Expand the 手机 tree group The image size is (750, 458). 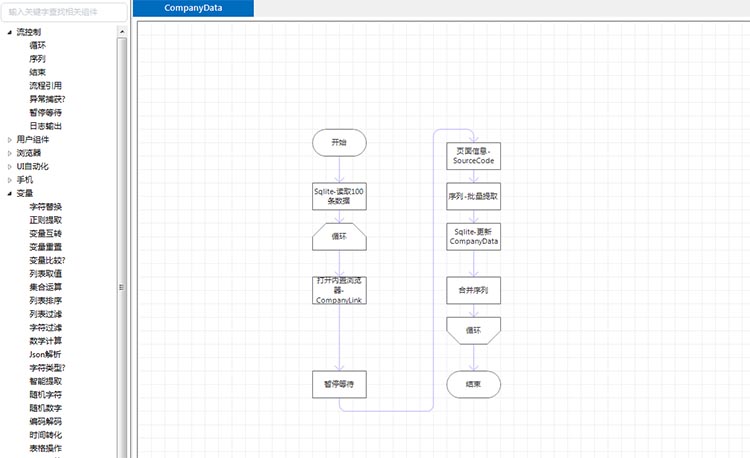point(10,180)
